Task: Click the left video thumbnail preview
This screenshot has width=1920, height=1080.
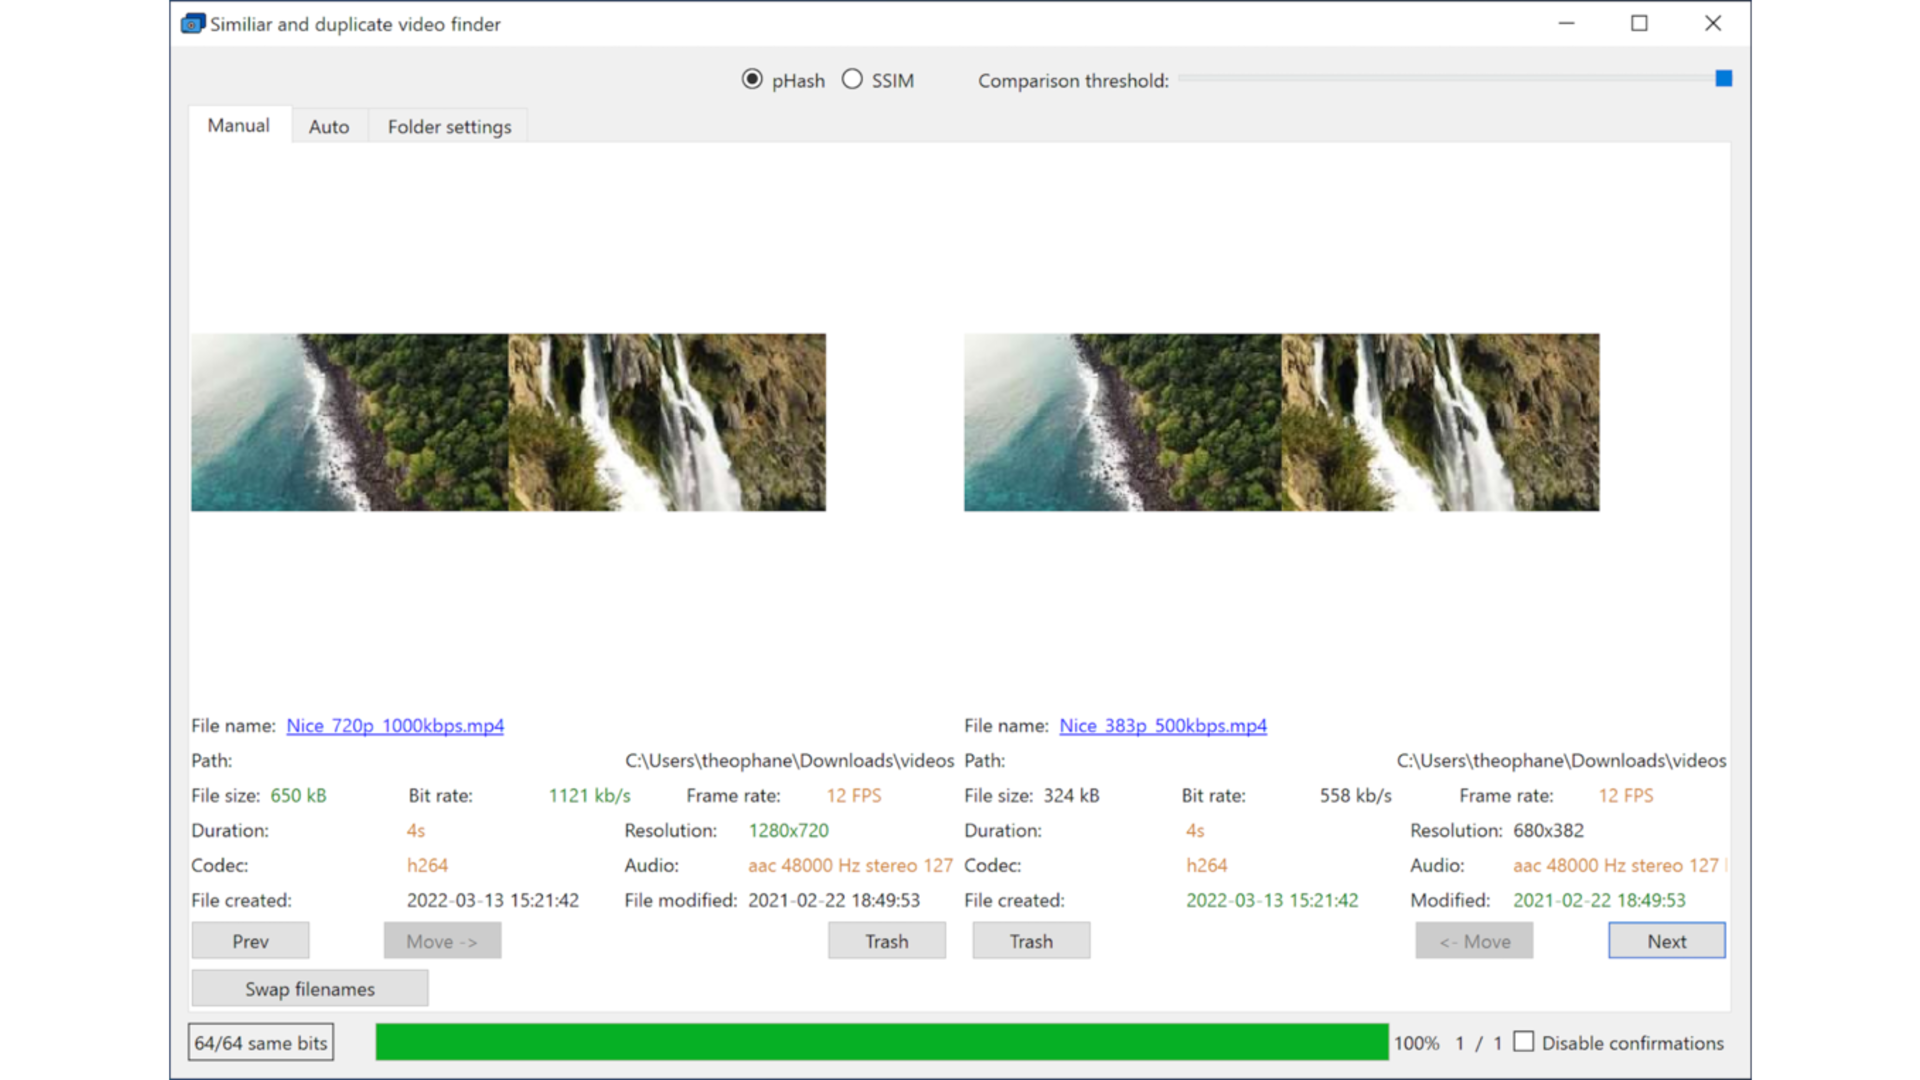Action: coord(508,422)
